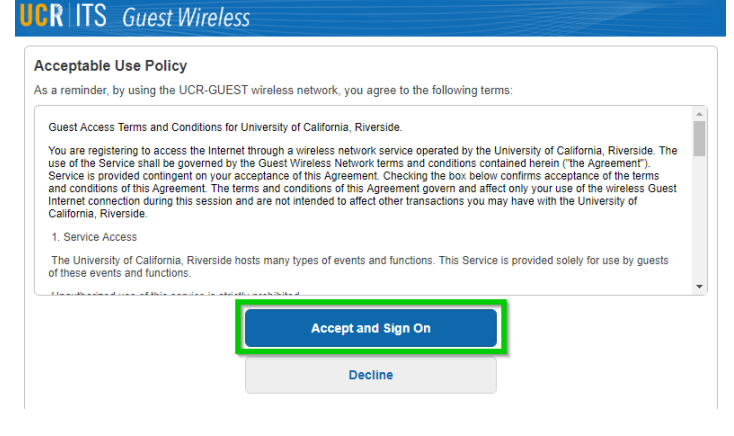Click the empty blue area of the header bar
Image resolution: width=734 pixels, height=436 pixels.
click(x=500, y=18)
